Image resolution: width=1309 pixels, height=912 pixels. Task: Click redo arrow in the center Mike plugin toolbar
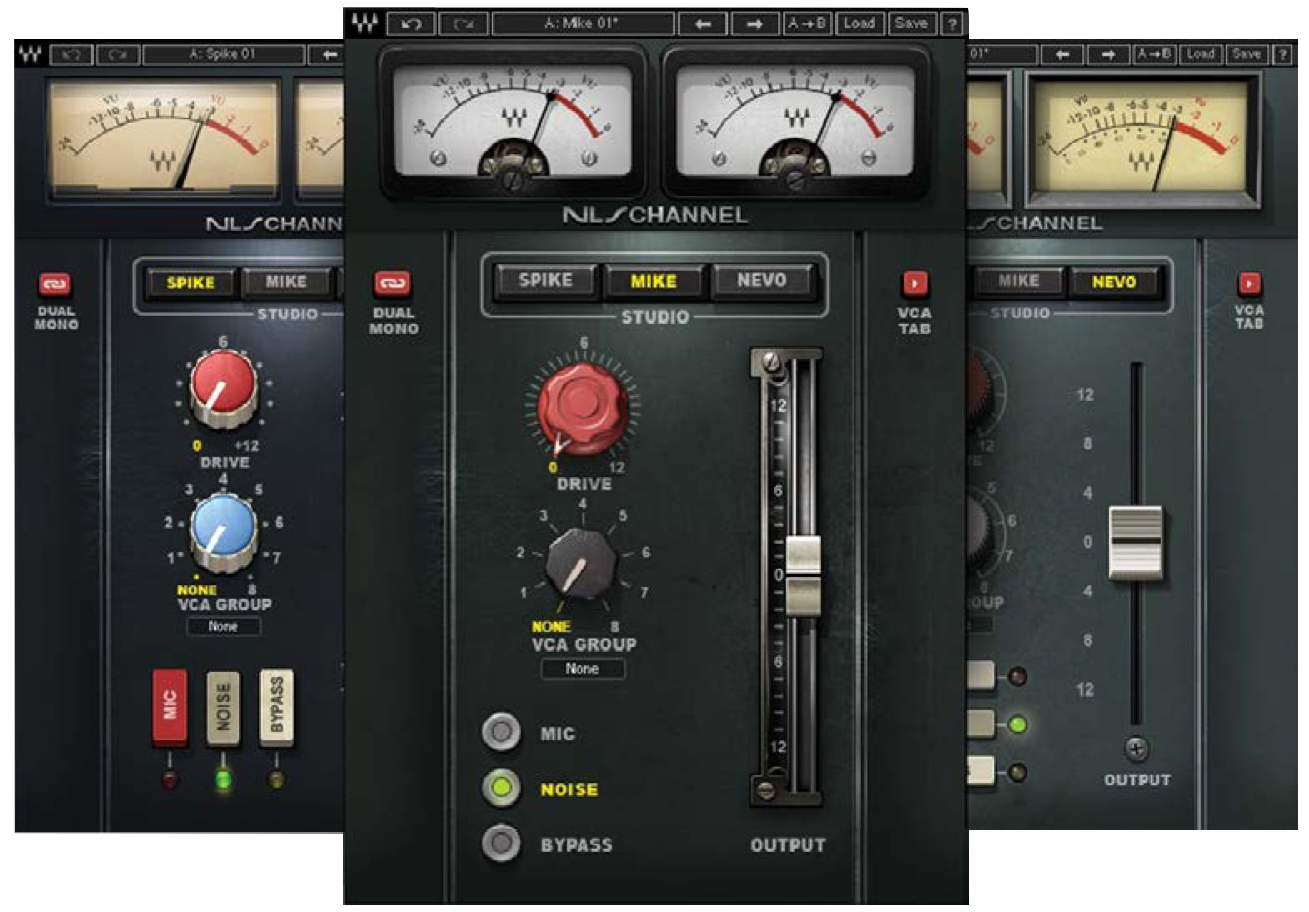pos(463,23)
